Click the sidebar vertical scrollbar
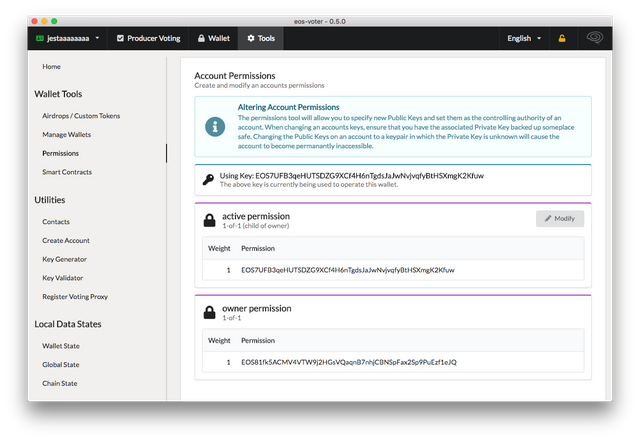This screenshot has width=640, height=441. pyautogui.click(x=166, y=153)
